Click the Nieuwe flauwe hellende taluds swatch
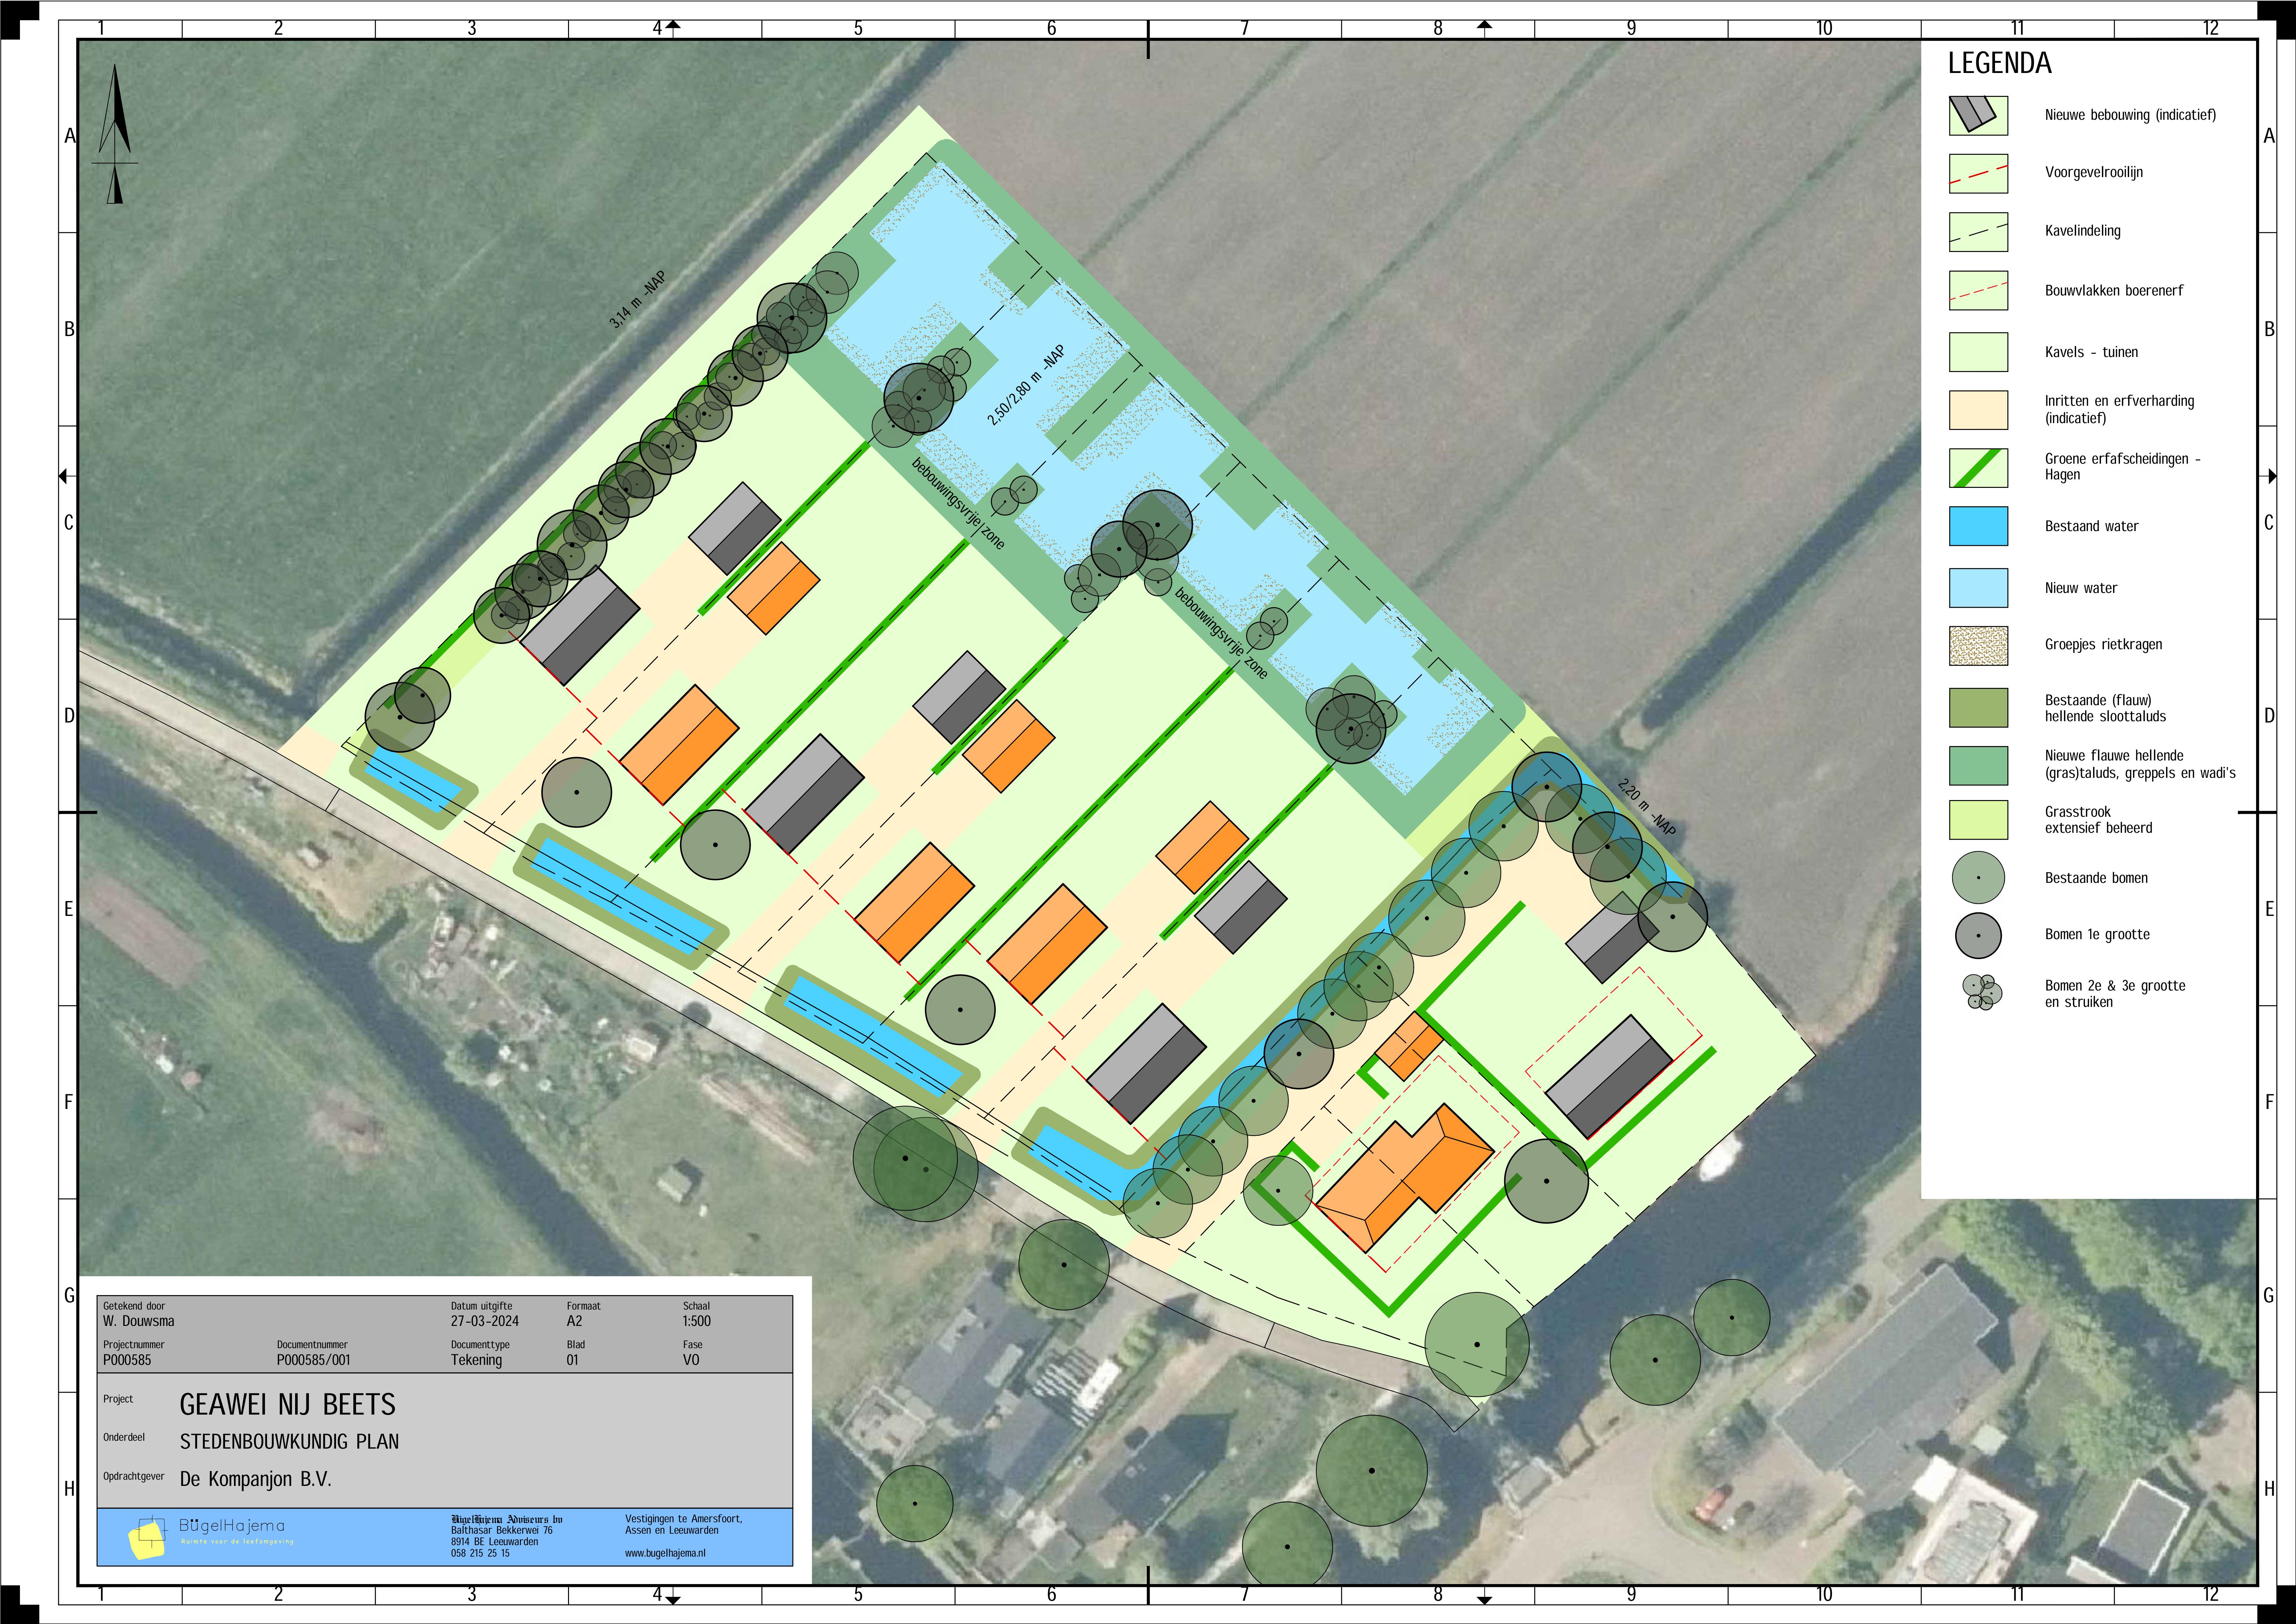 point(1978,766)
